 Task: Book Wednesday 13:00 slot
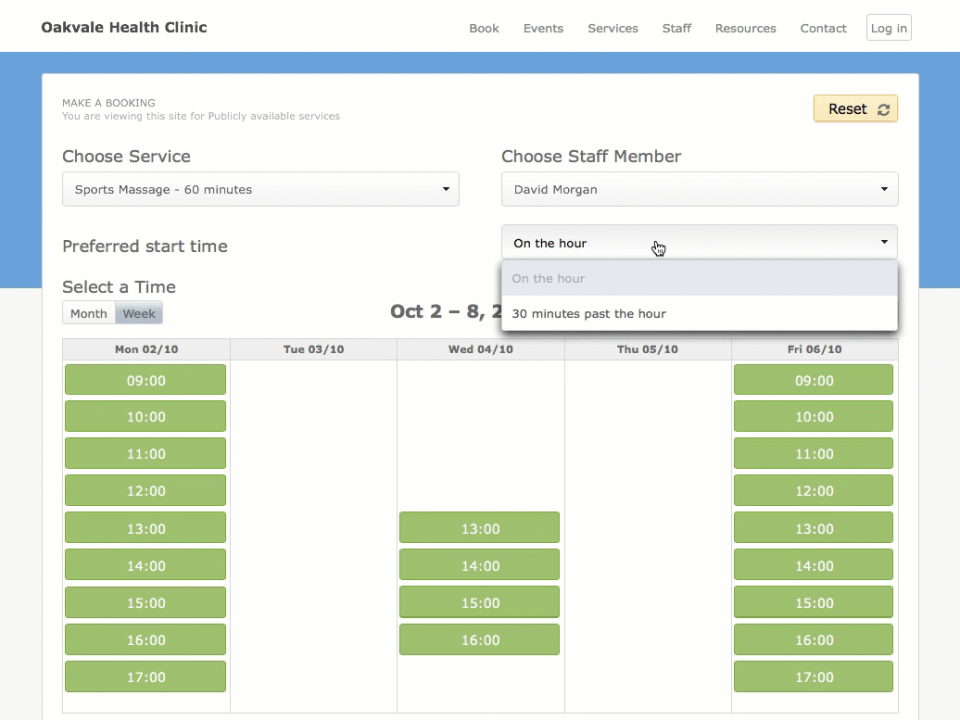click(x=479, y=528)
